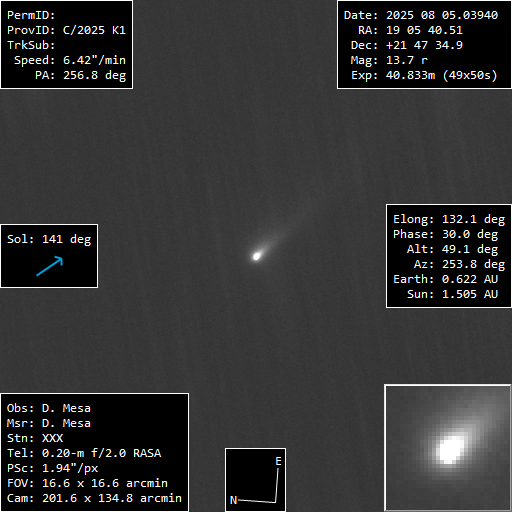512x512 pixels.
Task: Click the Obs: D. Mesa line
Action: pyautogui.click(x=49, y=408)
